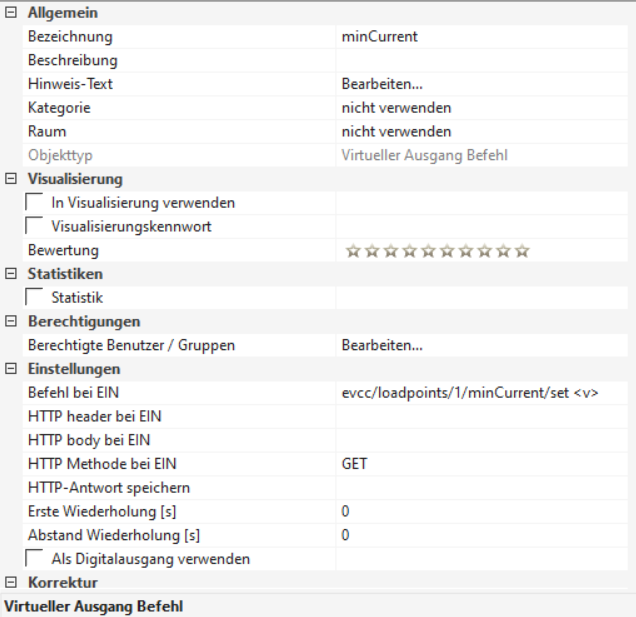Select the Bezeichnung property label

tap(70, 37)
